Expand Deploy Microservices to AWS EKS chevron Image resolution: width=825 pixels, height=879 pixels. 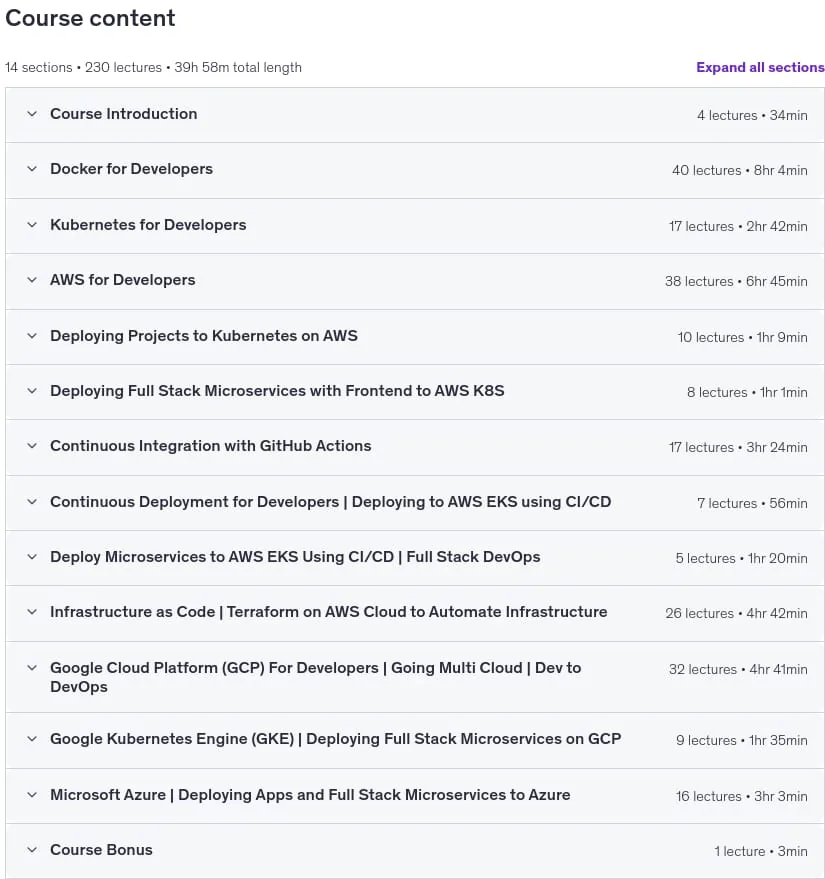[32, 557]
